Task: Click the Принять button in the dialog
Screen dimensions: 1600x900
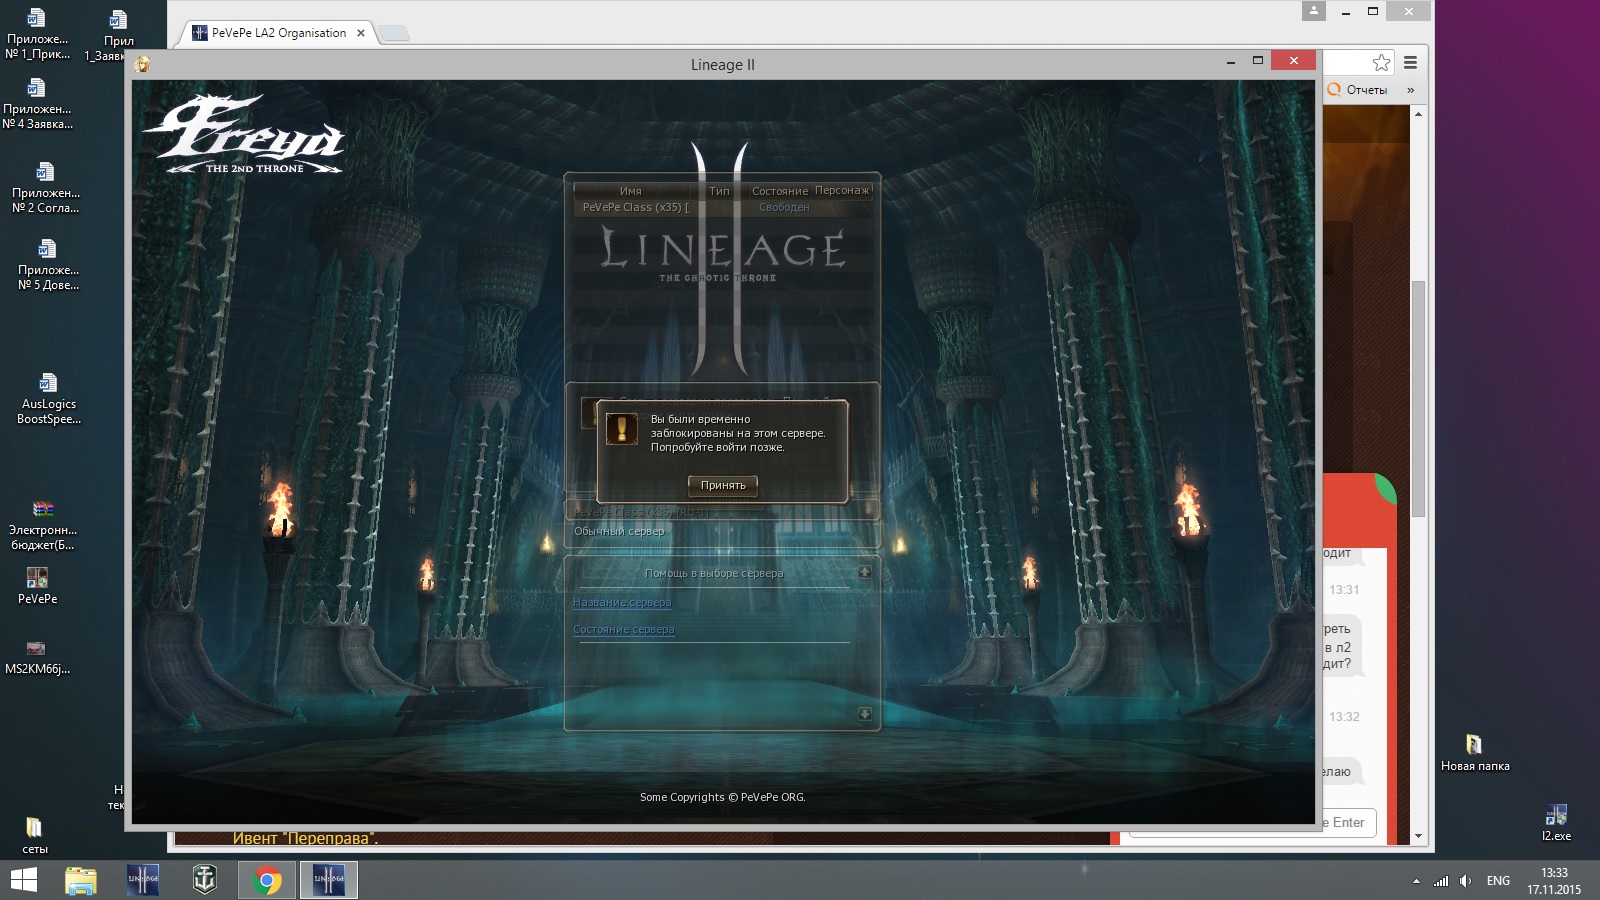Action: click(x=722, y=485)
